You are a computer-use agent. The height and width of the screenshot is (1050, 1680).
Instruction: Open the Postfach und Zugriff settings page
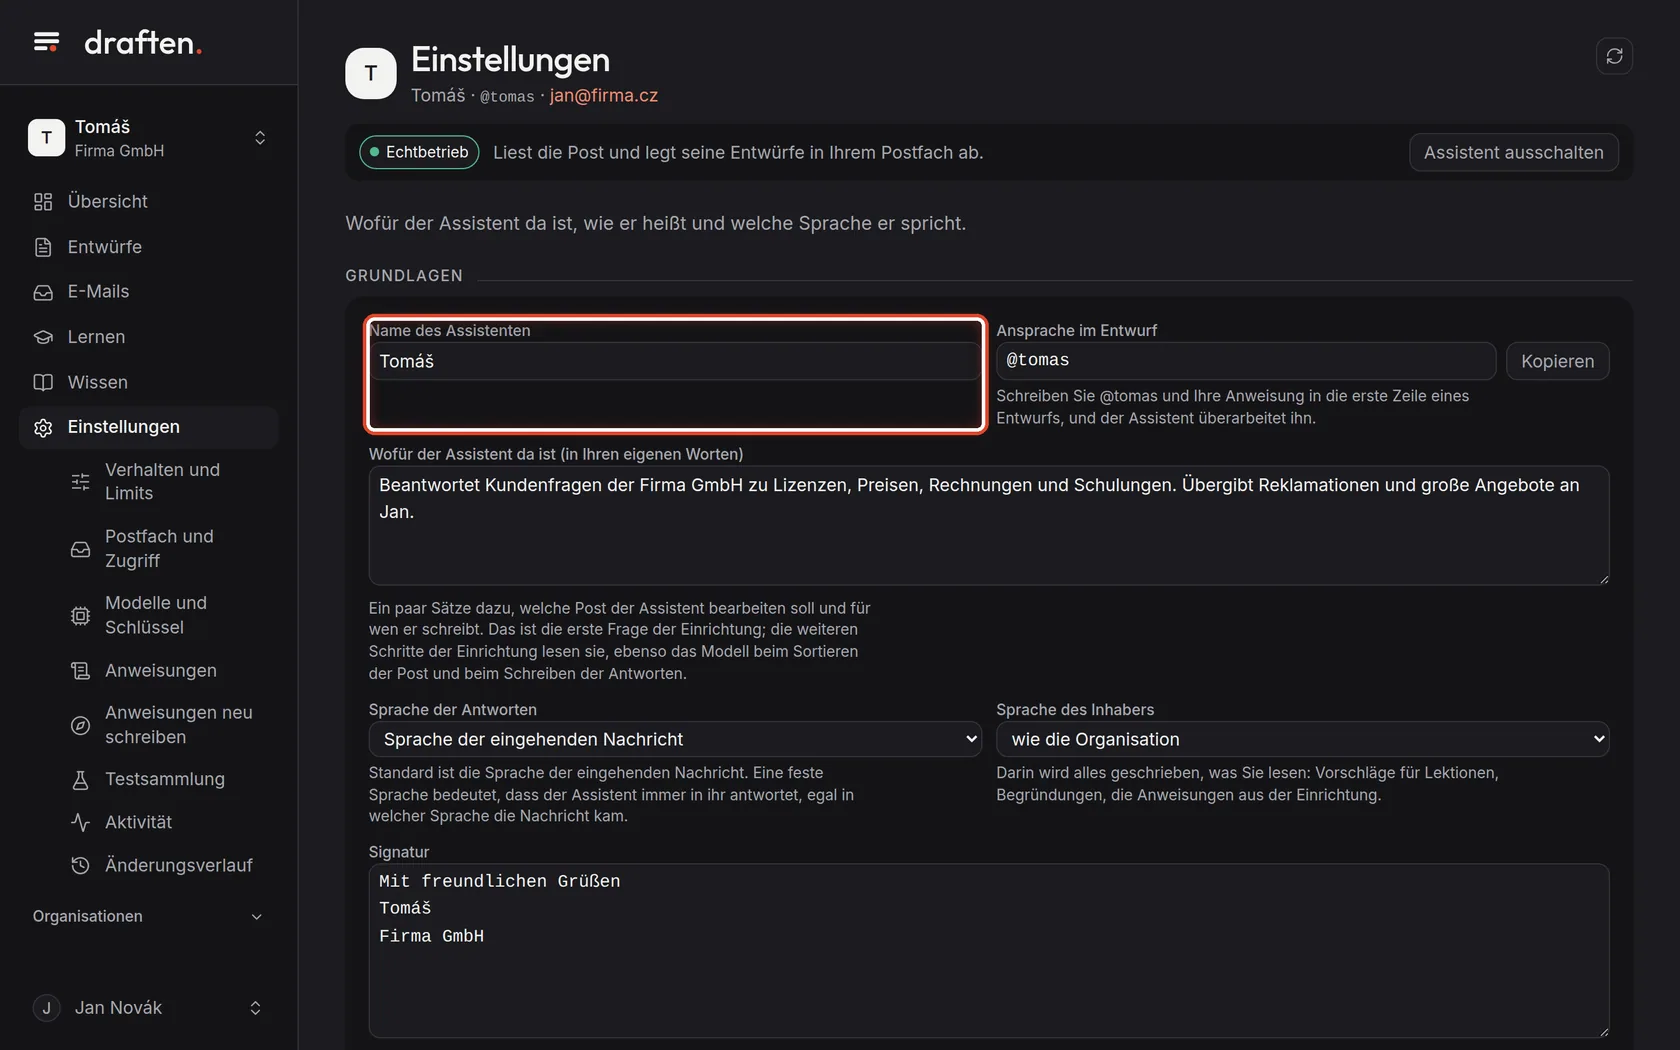coord(168,549)
